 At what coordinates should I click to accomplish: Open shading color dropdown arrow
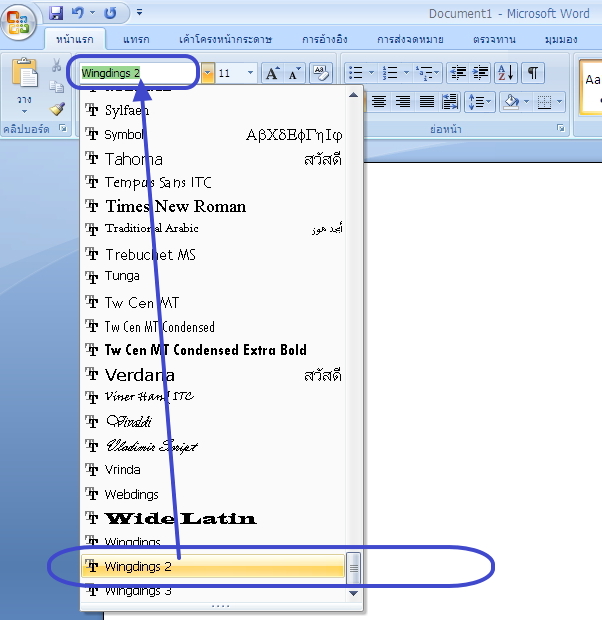[526, 102]
